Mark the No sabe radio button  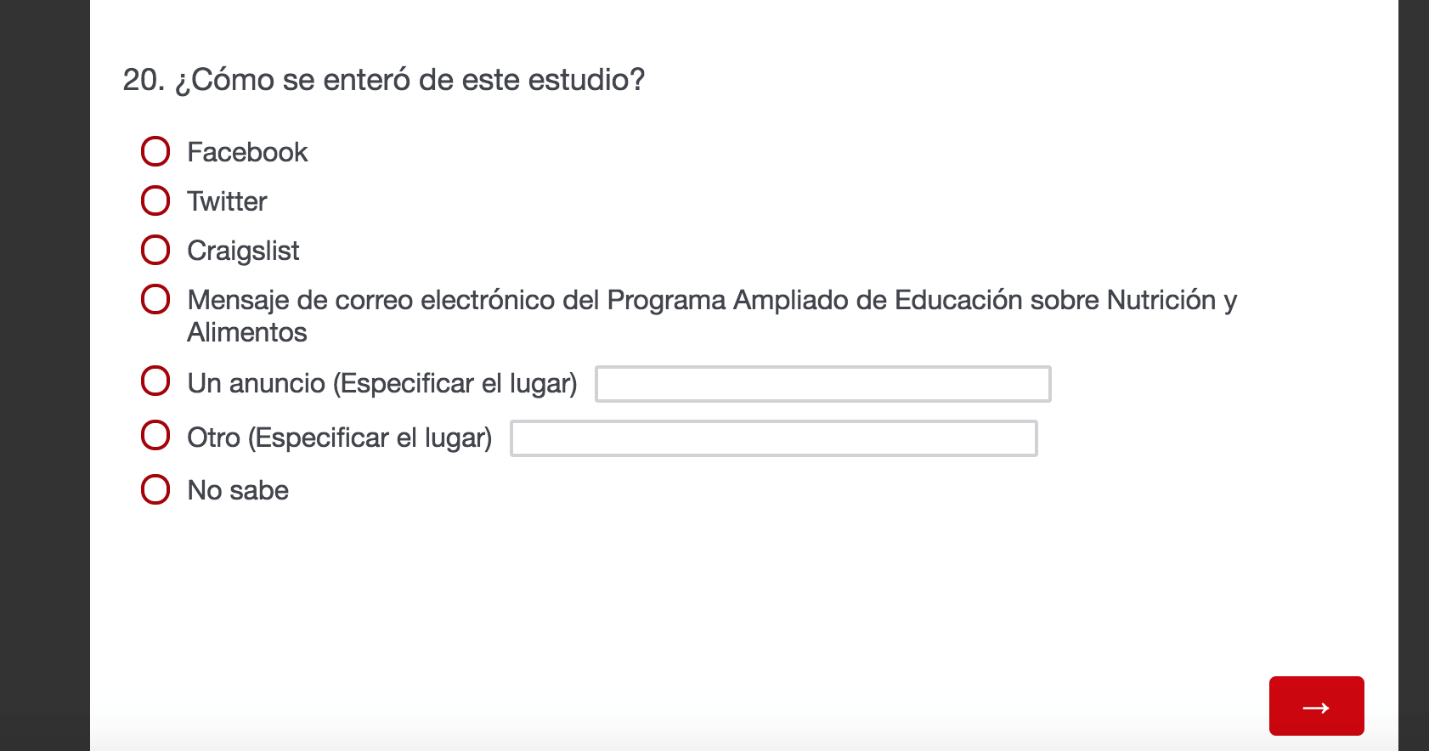[155, 490]
